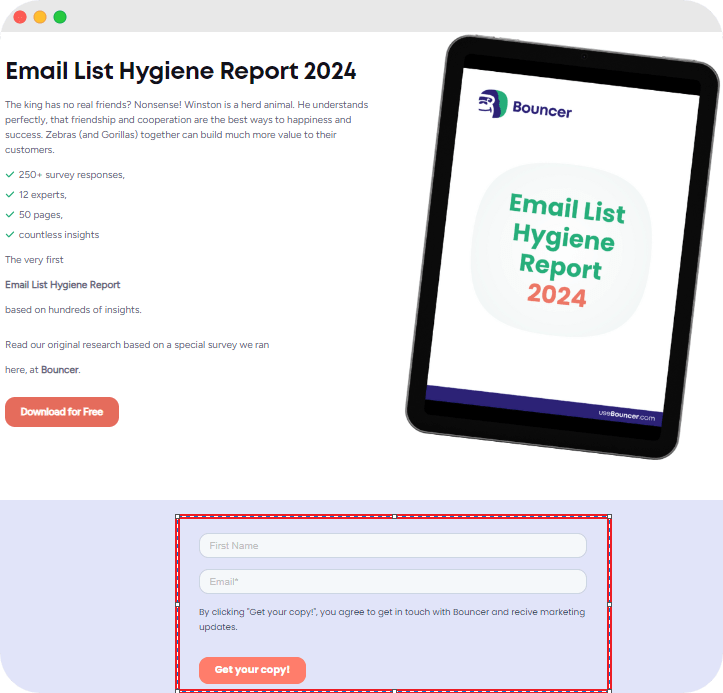Click the bold 'Email List Hygiene Report' text
Screen dimensions: 723x693
[x=63, y=285]
